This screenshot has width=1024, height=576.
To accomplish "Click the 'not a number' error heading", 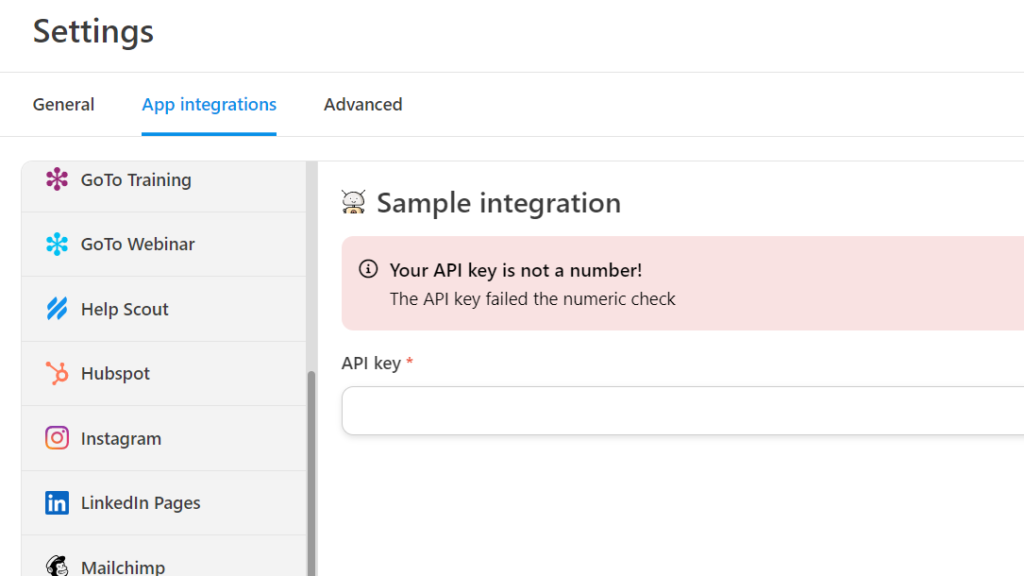I will coord(515,270).
